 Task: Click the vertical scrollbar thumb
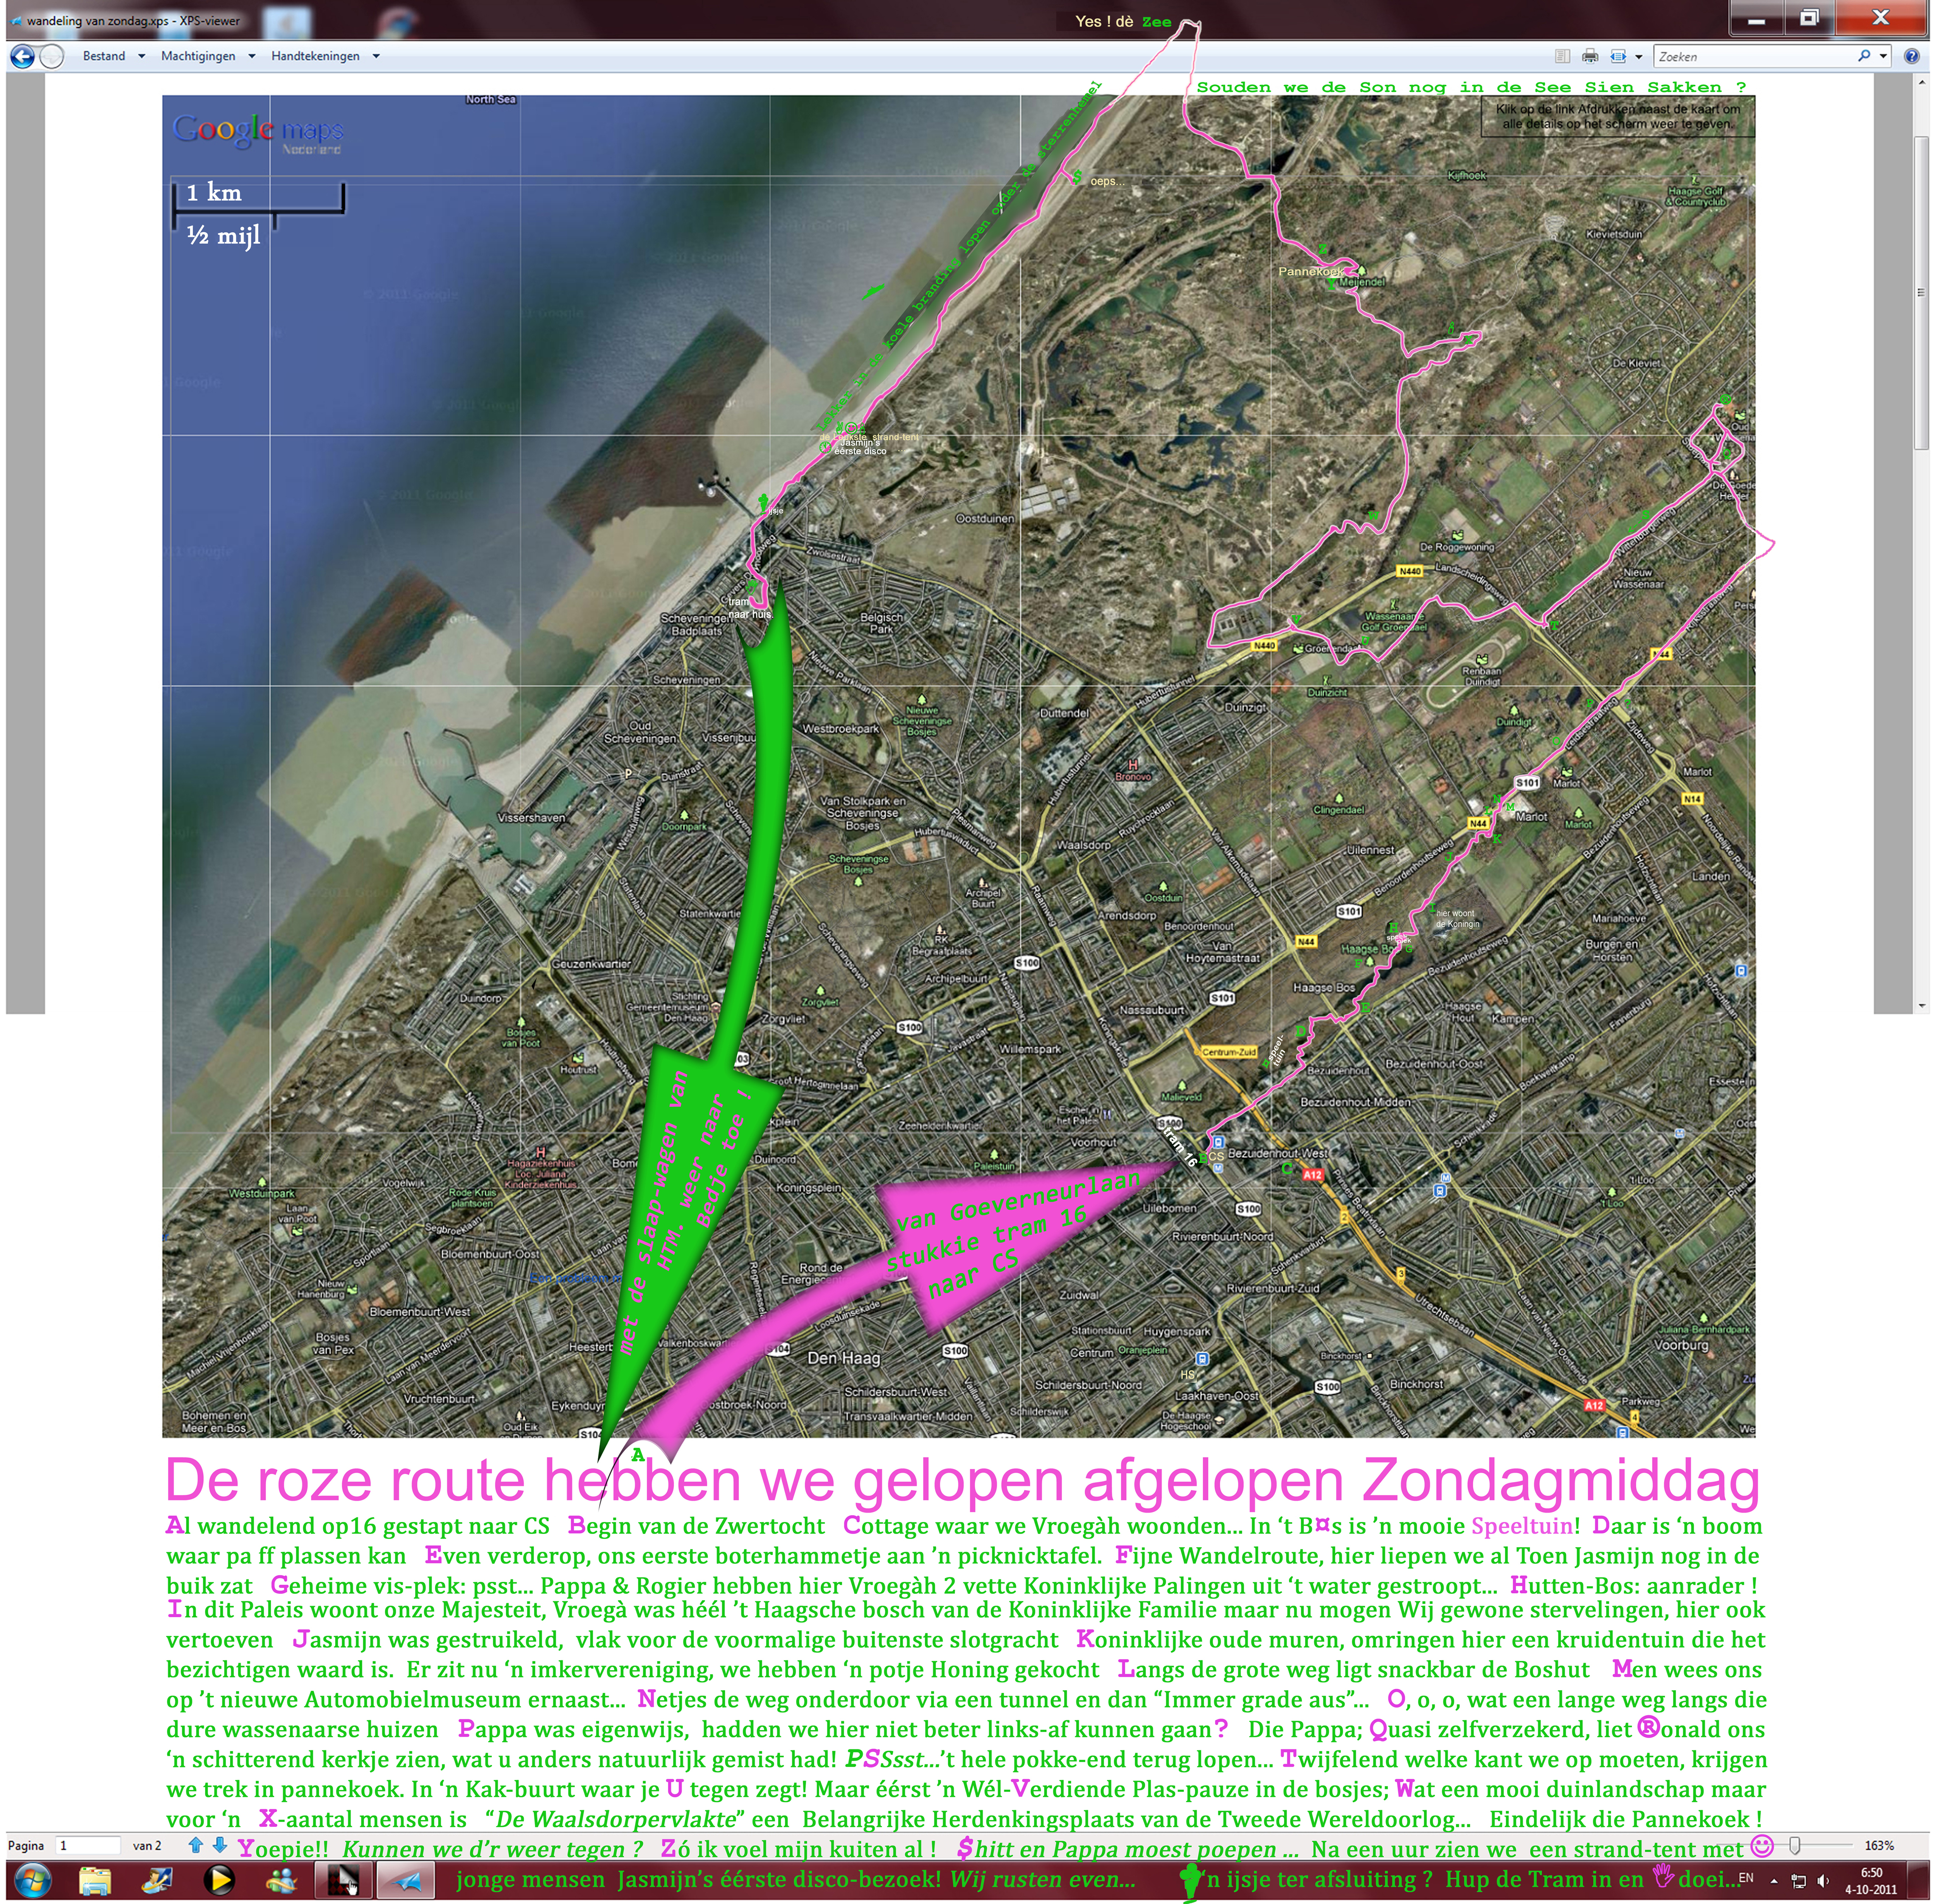(x=1920, y=292)
